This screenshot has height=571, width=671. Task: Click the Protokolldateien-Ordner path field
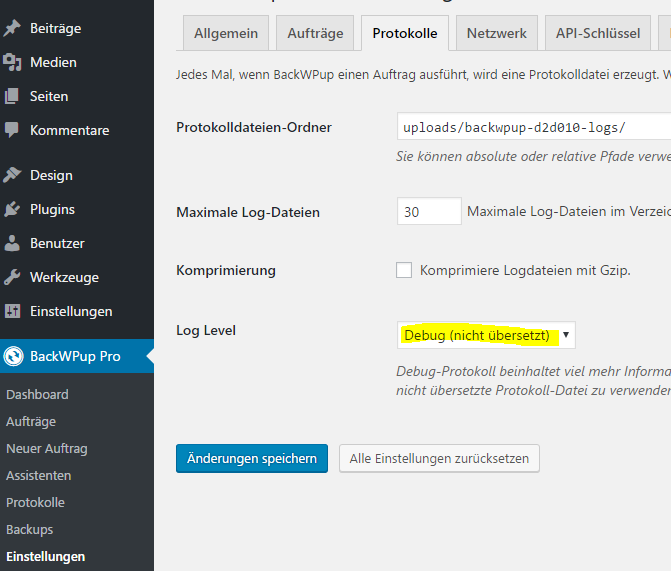coord(534,127)
